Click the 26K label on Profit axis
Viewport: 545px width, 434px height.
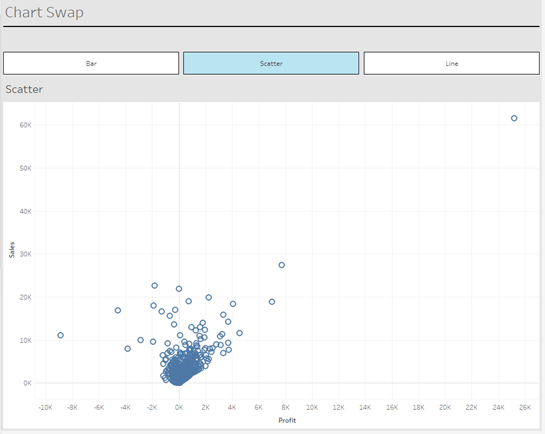click(525, 407)
